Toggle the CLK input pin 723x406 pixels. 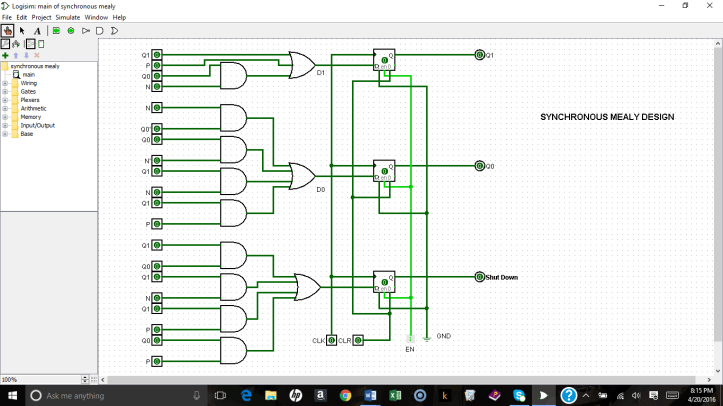332,341
